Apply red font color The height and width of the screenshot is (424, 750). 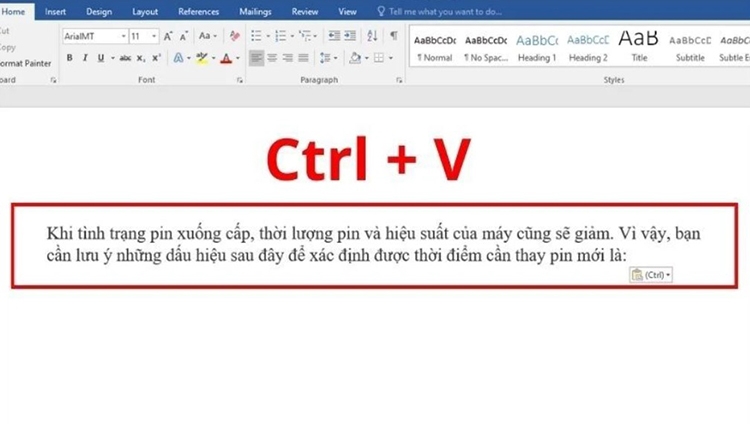(226, 58)
